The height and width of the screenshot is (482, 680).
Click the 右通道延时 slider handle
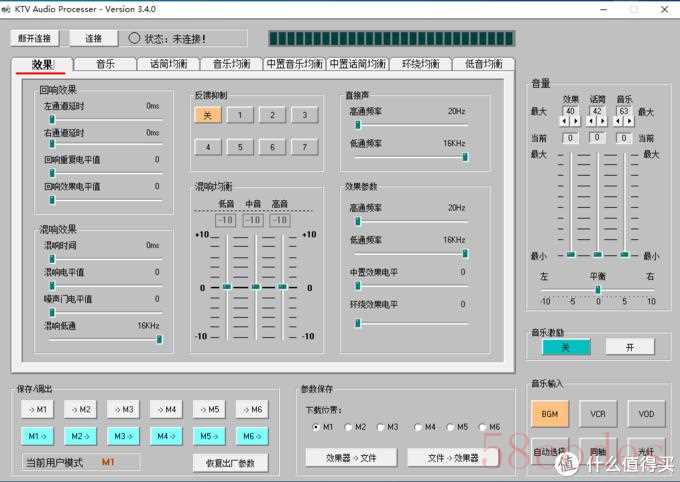click(52, 144)
